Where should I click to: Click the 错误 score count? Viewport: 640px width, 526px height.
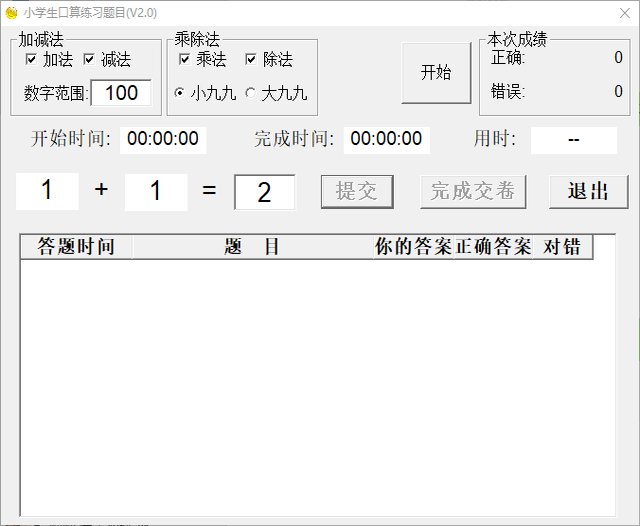click(x=618, y=91)
